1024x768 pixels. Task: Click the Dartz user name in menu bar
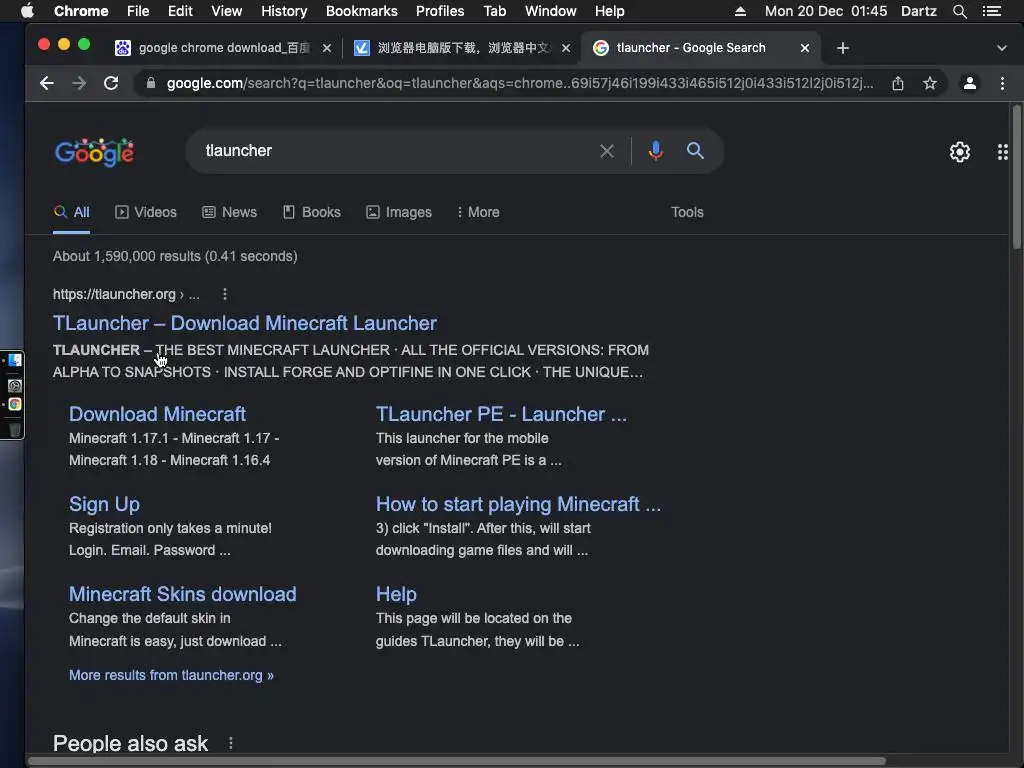click(919, 11)
